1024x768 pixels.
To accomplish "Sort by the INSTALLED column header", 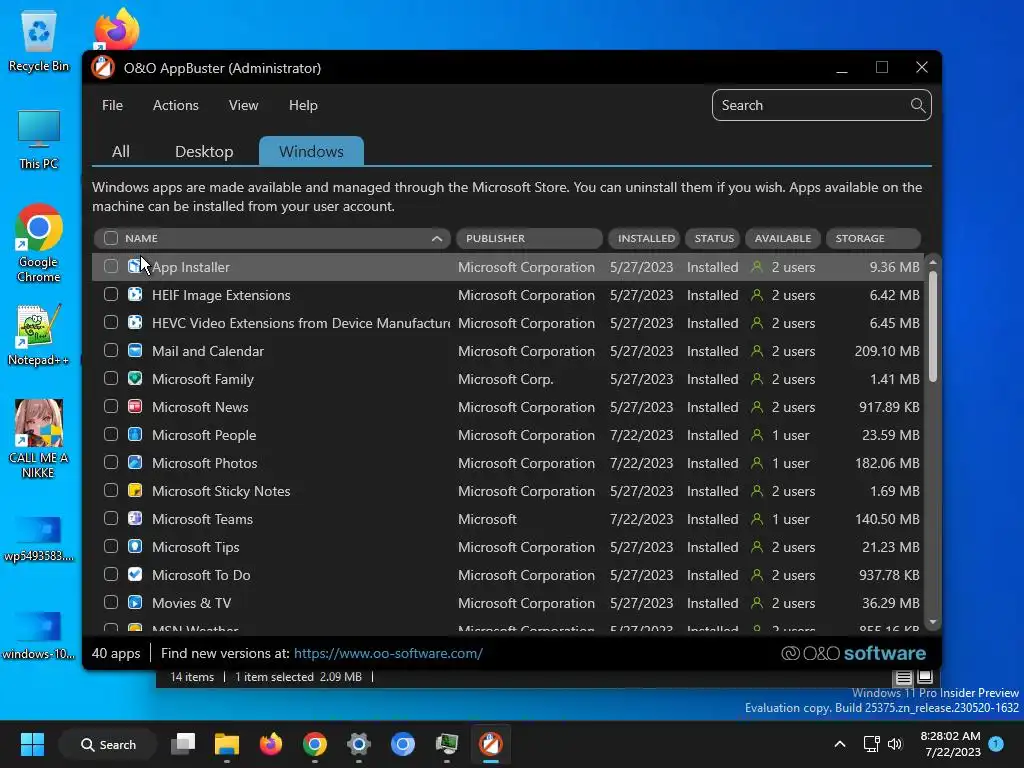I will pos(645,238).
